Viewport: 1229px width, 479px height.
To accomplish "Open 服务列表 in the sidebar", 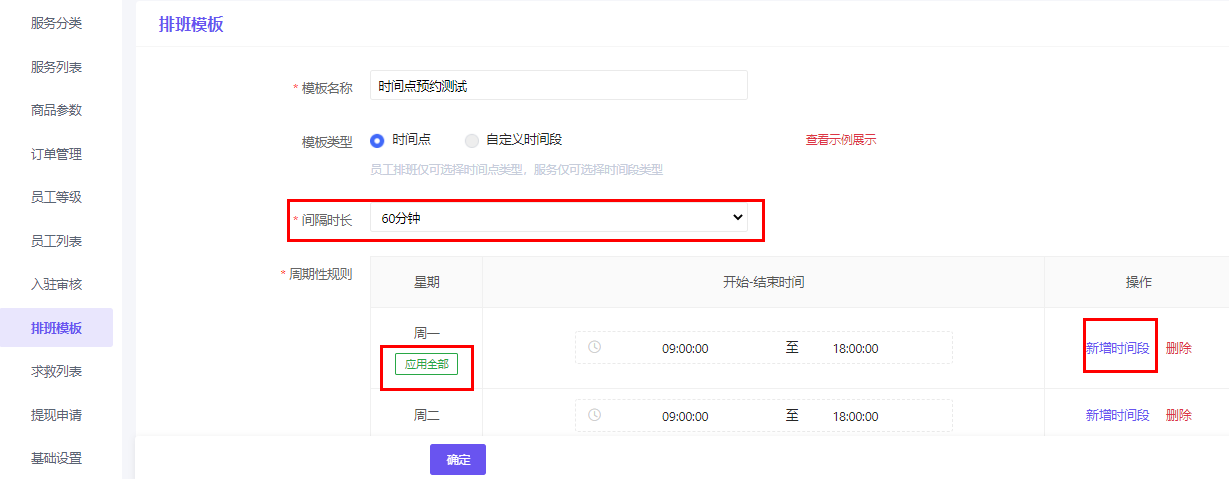I will pyautogui.click(x=56, y=67).
